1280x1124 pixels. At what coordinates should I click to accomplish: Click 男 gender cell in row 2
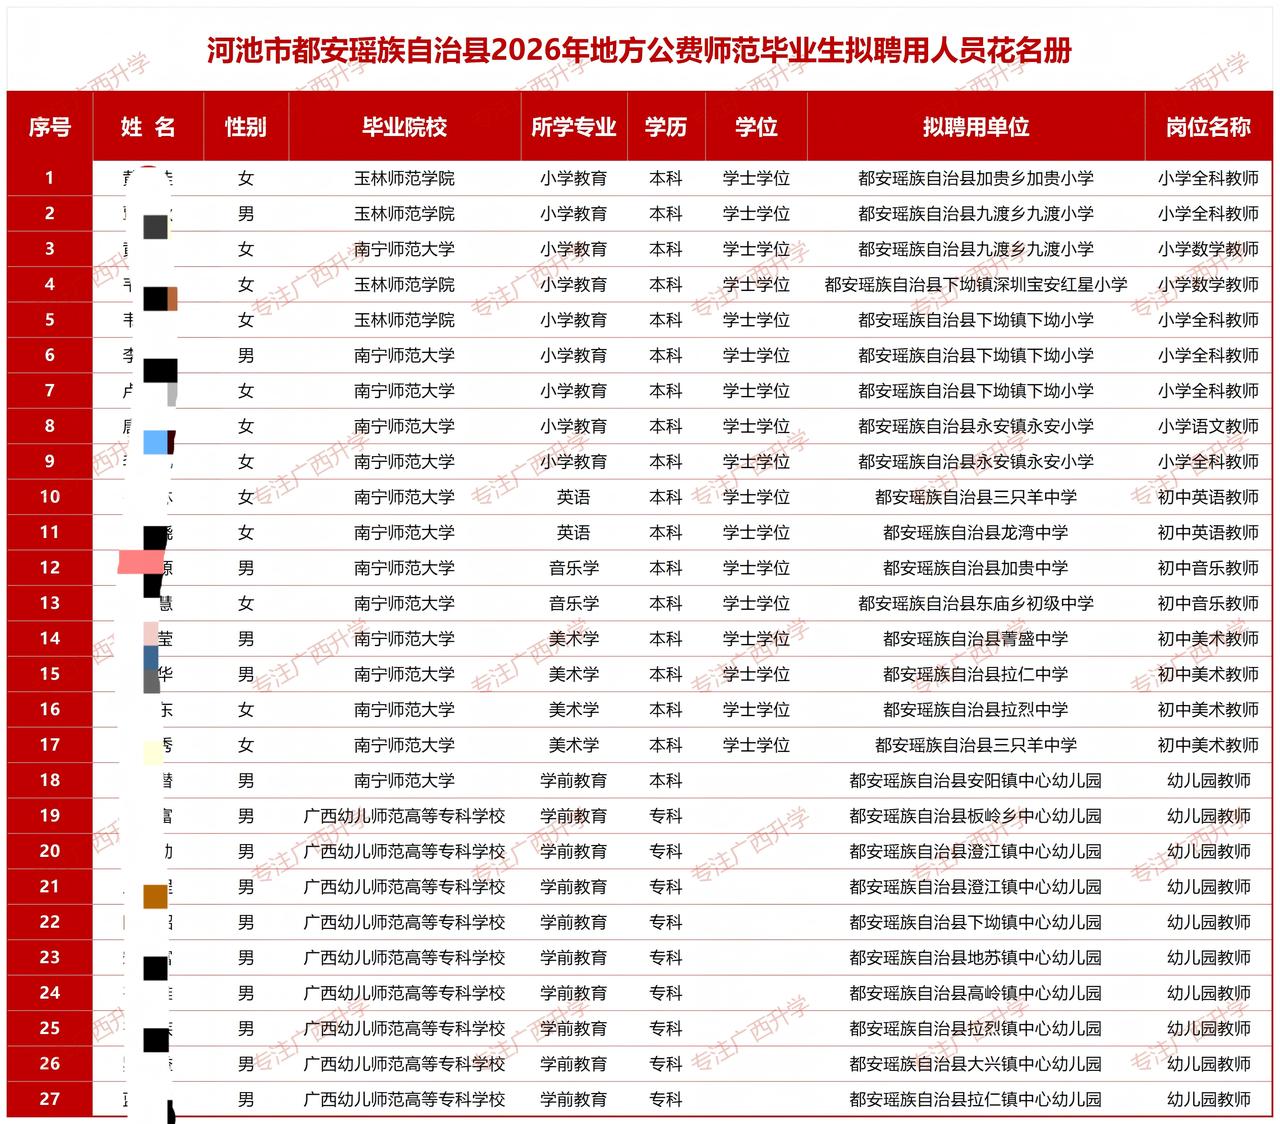click(x=246, y=213)
